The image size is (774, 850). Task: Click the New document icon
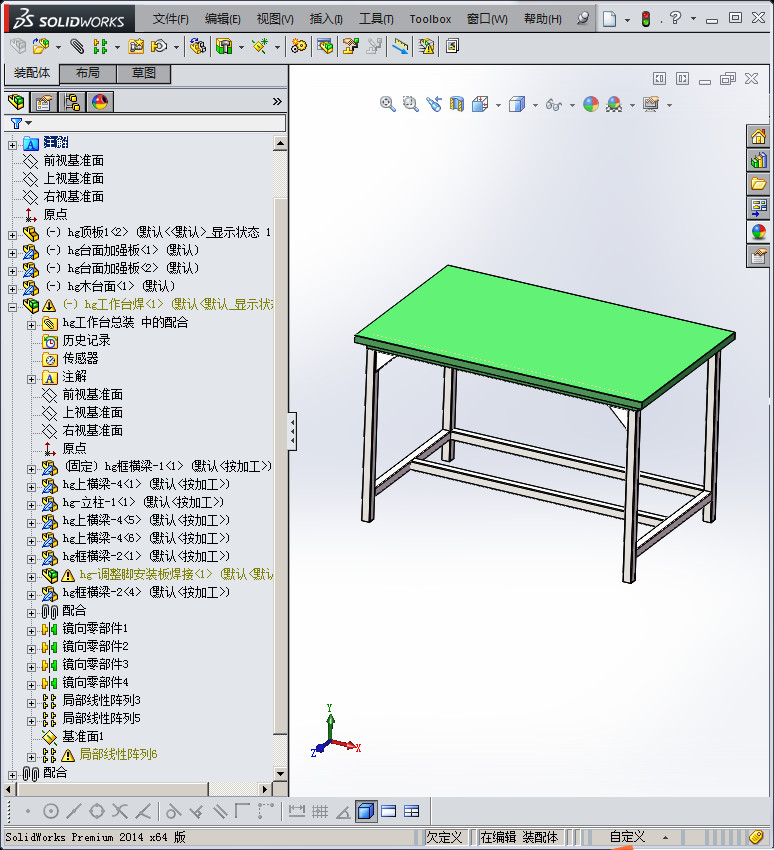click(610, 19)
